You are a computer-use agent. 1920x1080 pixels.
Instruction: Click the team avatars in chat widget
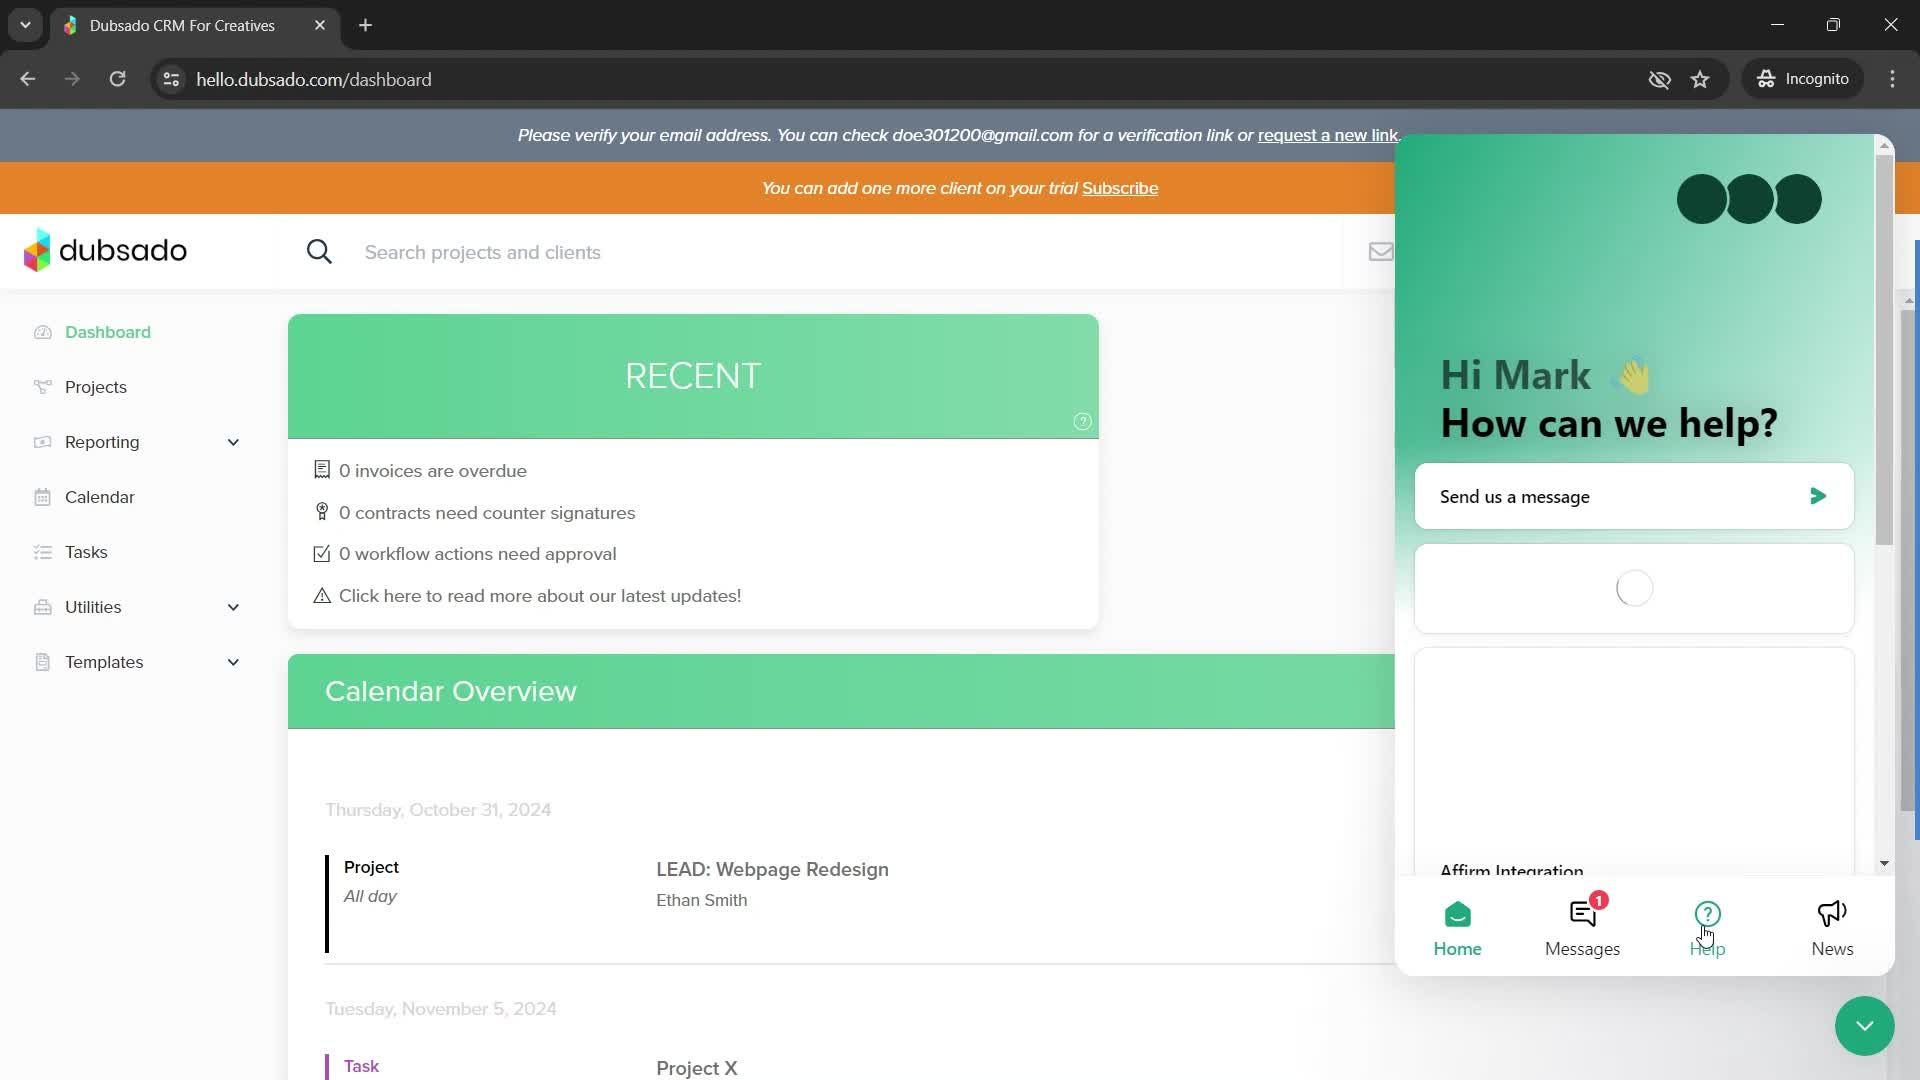pyautogui.click(x=1749, y=199)
